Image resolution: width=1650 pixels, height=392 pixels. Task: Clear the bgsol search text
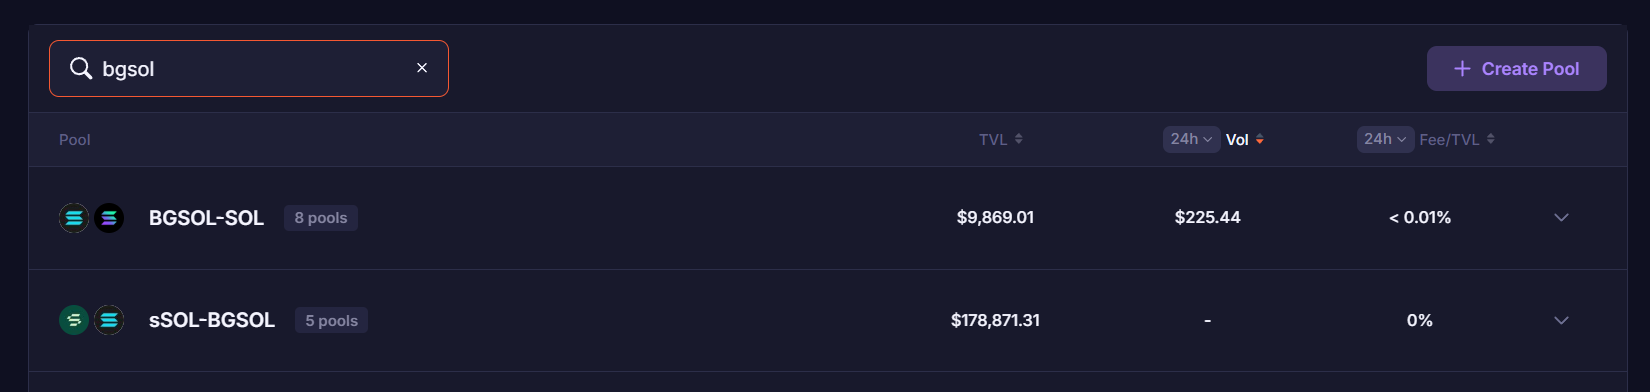pyautogui.click(x=422, y=68)
